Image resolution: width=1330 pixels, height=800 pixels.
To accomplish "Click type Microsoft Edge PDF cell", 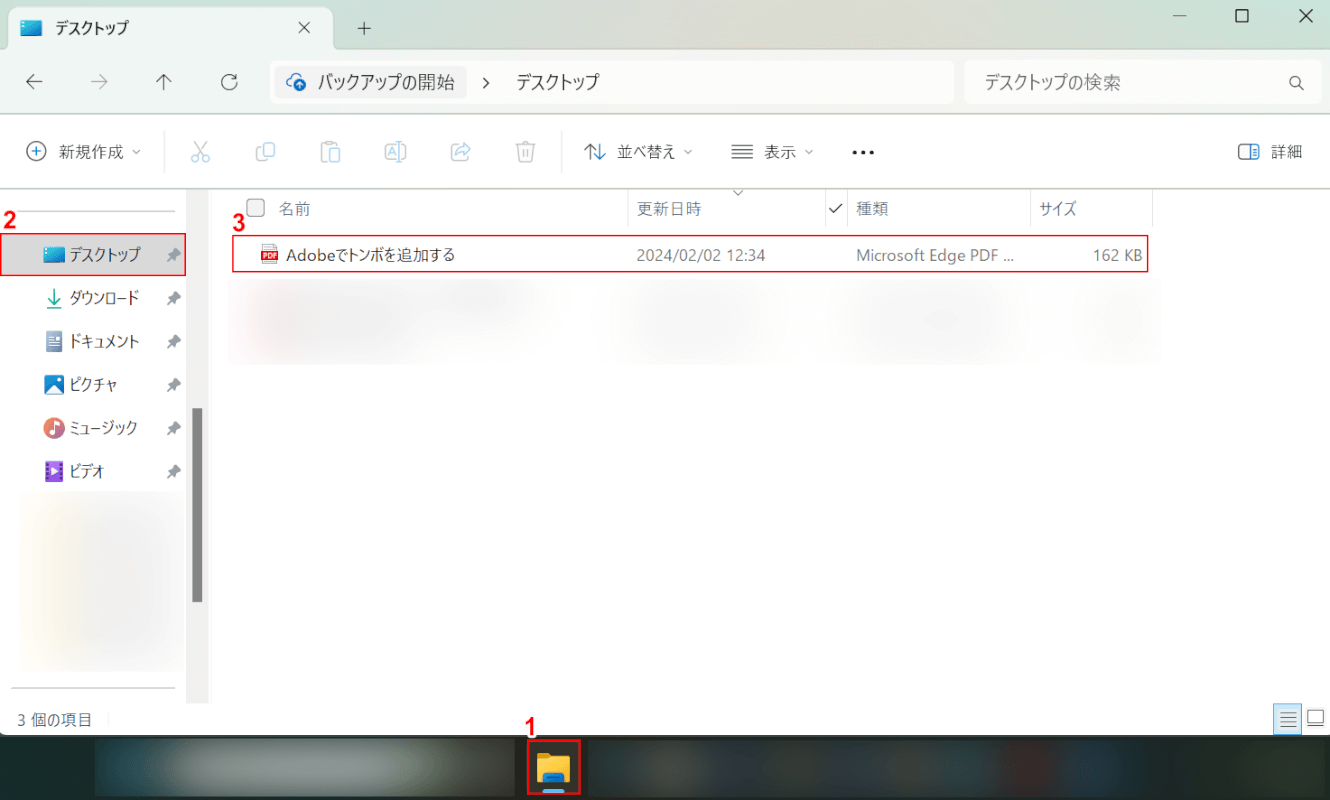I will point(935,255).
